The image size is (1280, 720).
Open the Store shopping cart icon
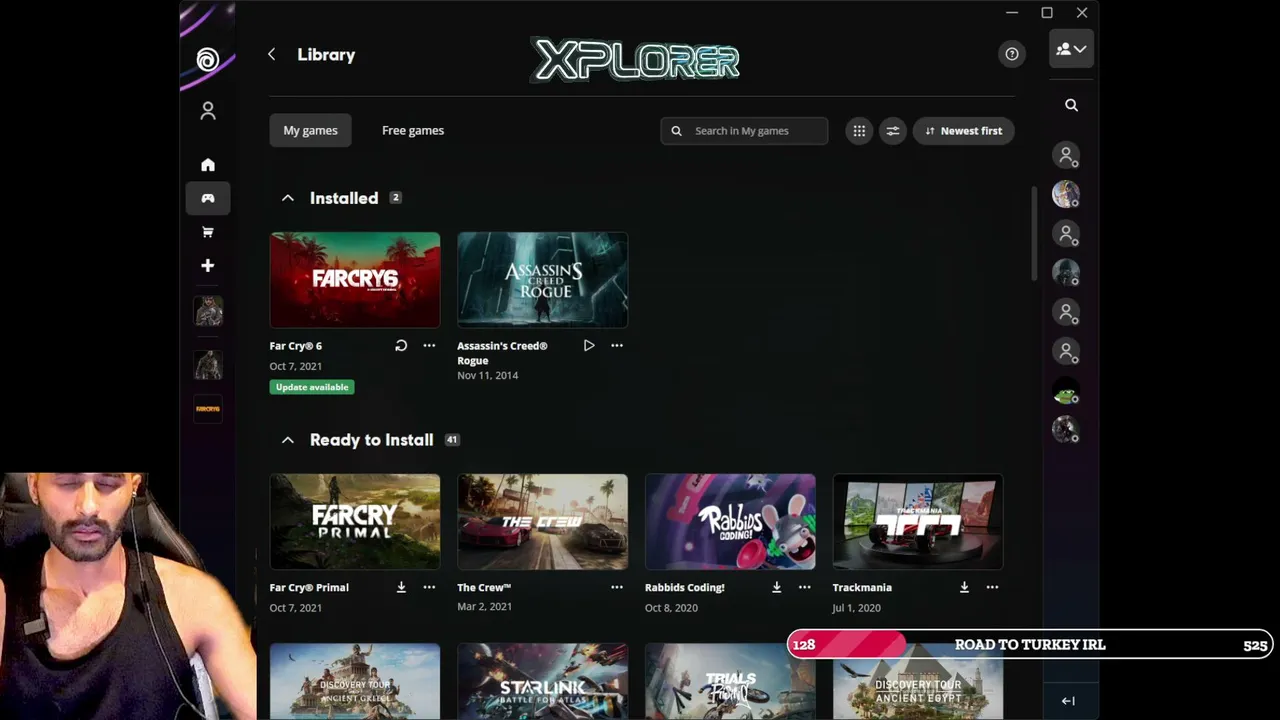(x=208, y=232)
